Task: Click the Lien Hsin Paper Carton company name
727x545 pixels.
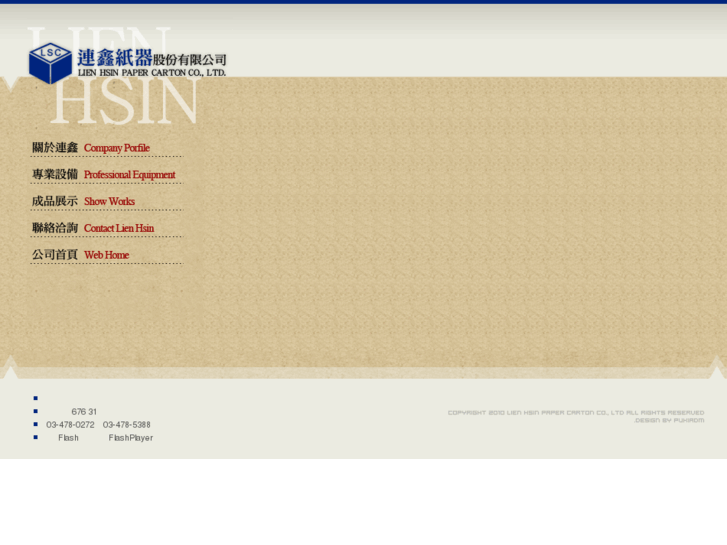Action: tap(152, 63)
